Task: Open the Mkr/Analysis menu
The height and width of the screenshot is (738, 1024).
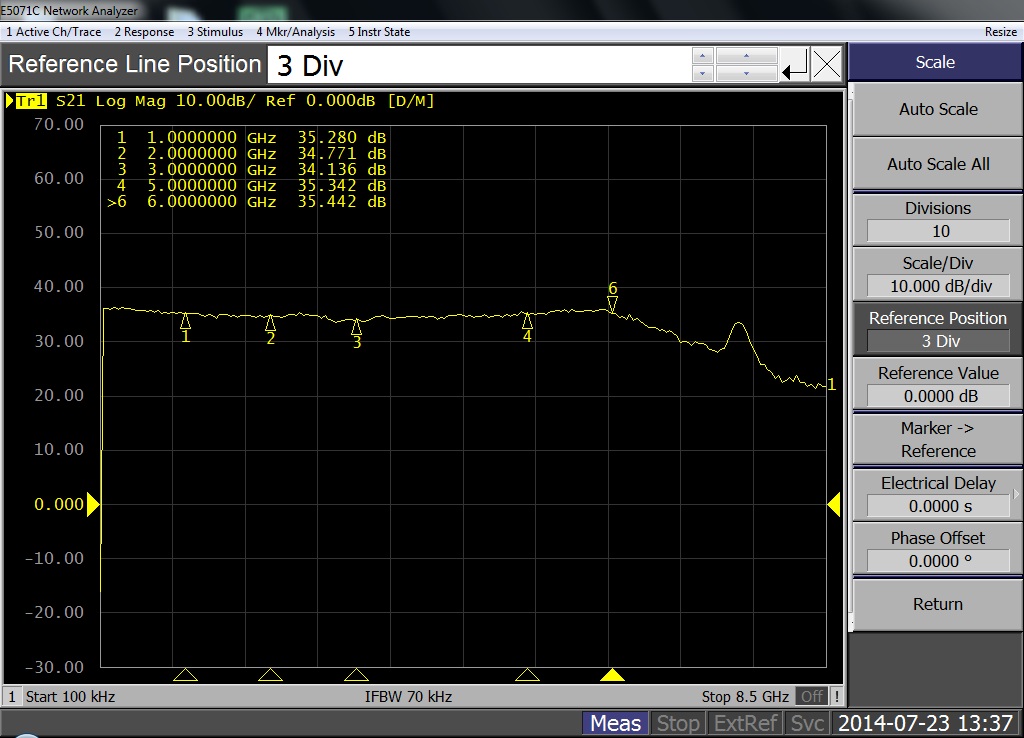Action: 295,32
